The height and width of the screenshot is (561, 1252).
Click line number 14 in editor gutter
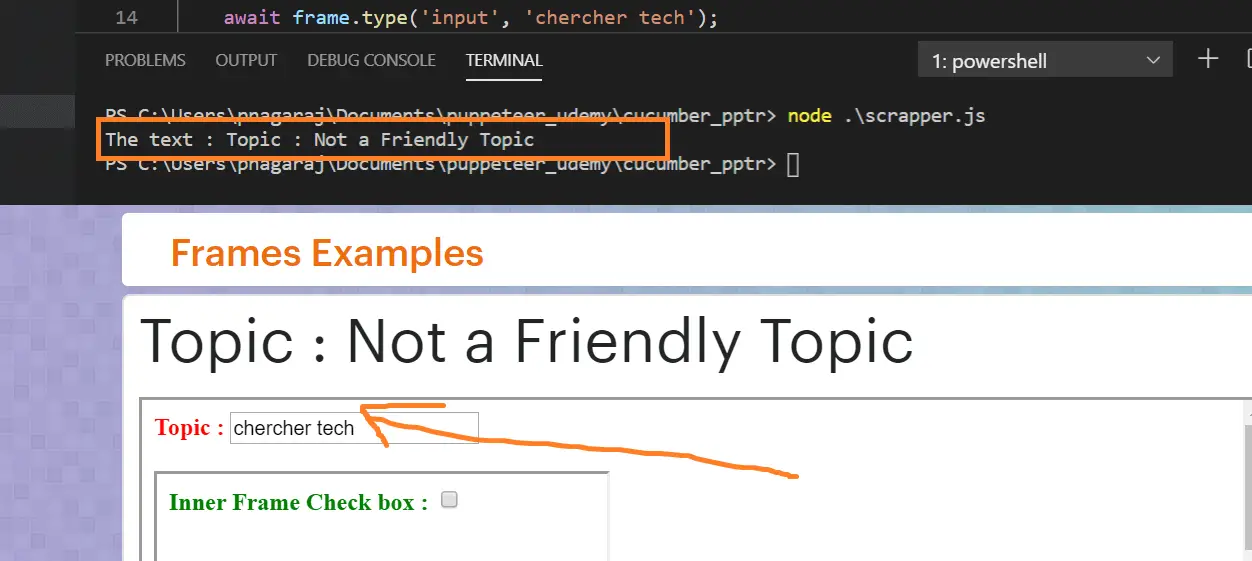pos(126,18)
